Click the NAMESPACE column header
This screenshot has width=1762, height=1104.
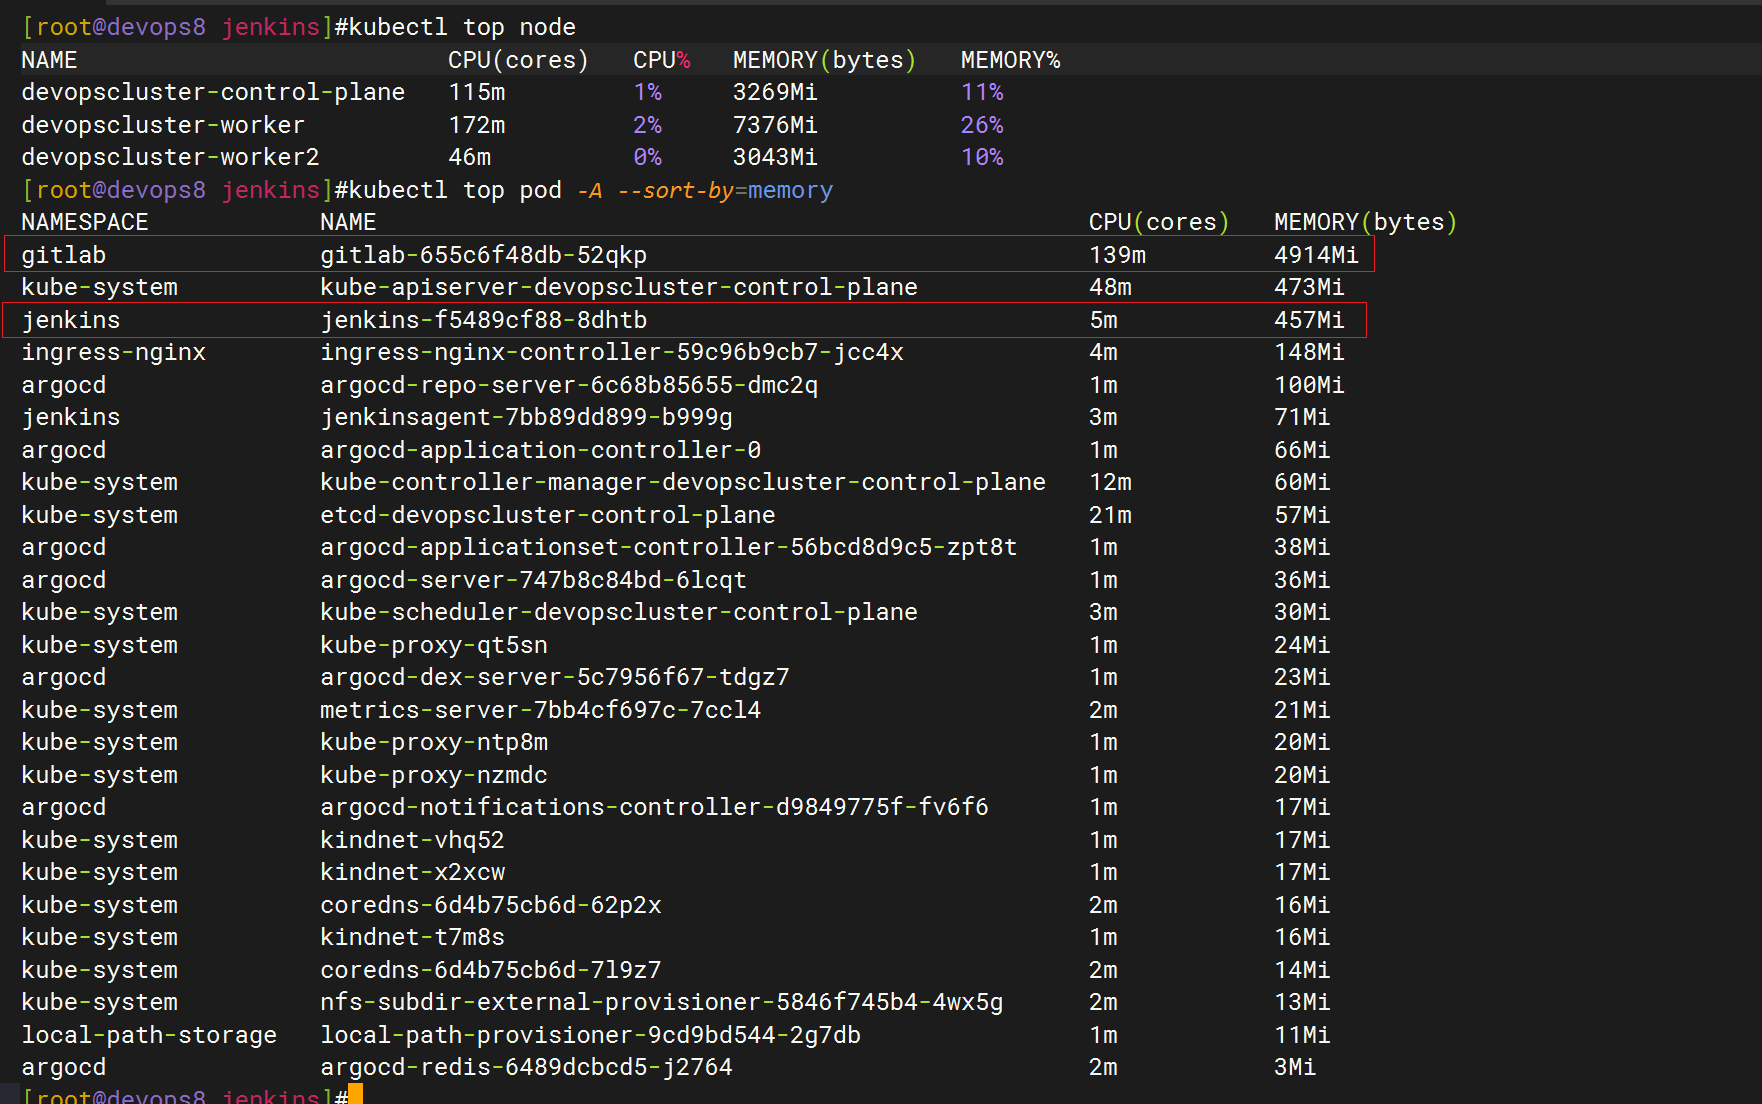[85, 222]
